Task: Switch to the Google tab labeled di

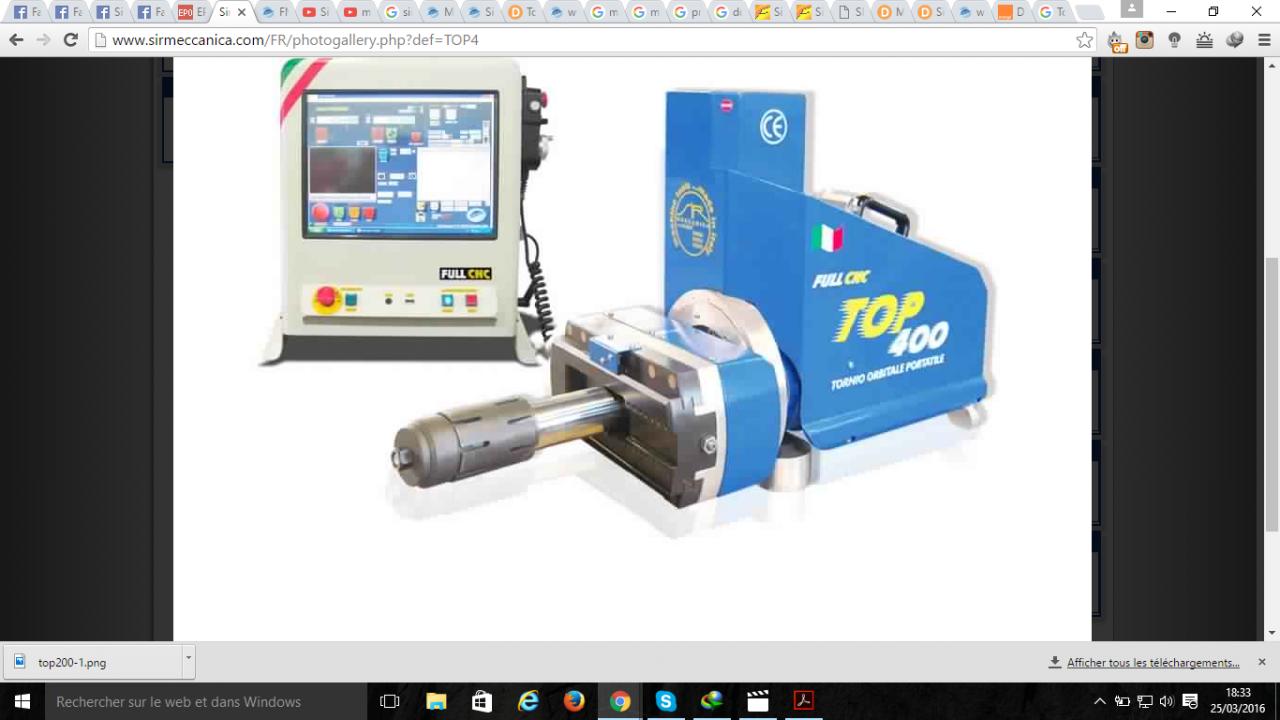Action: 727,13
